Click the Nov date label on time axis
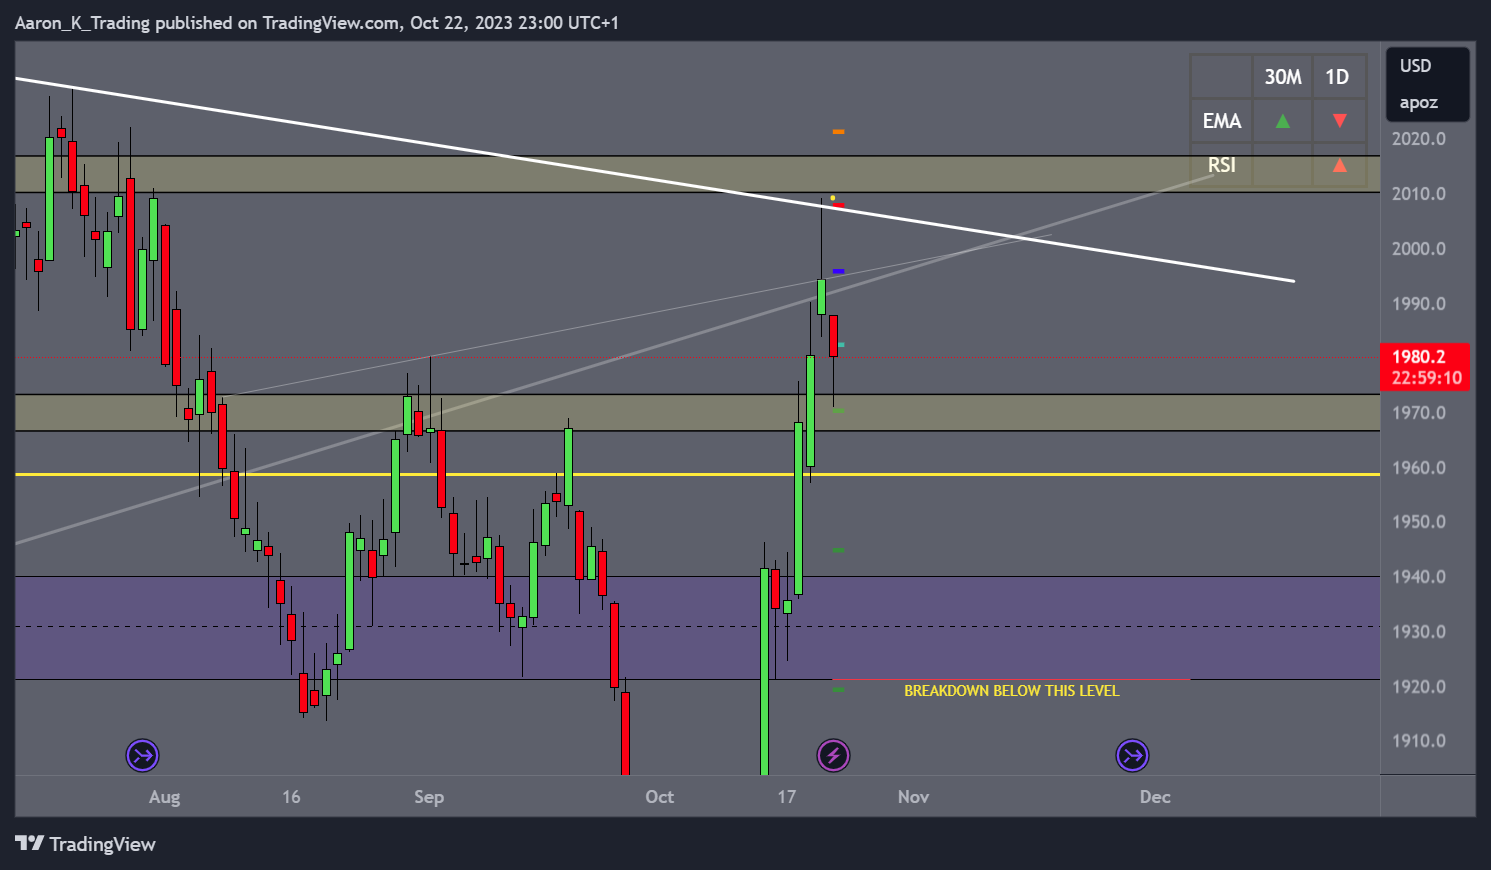The width and height of the screenshot is (1491, 870). click(913, 797)
